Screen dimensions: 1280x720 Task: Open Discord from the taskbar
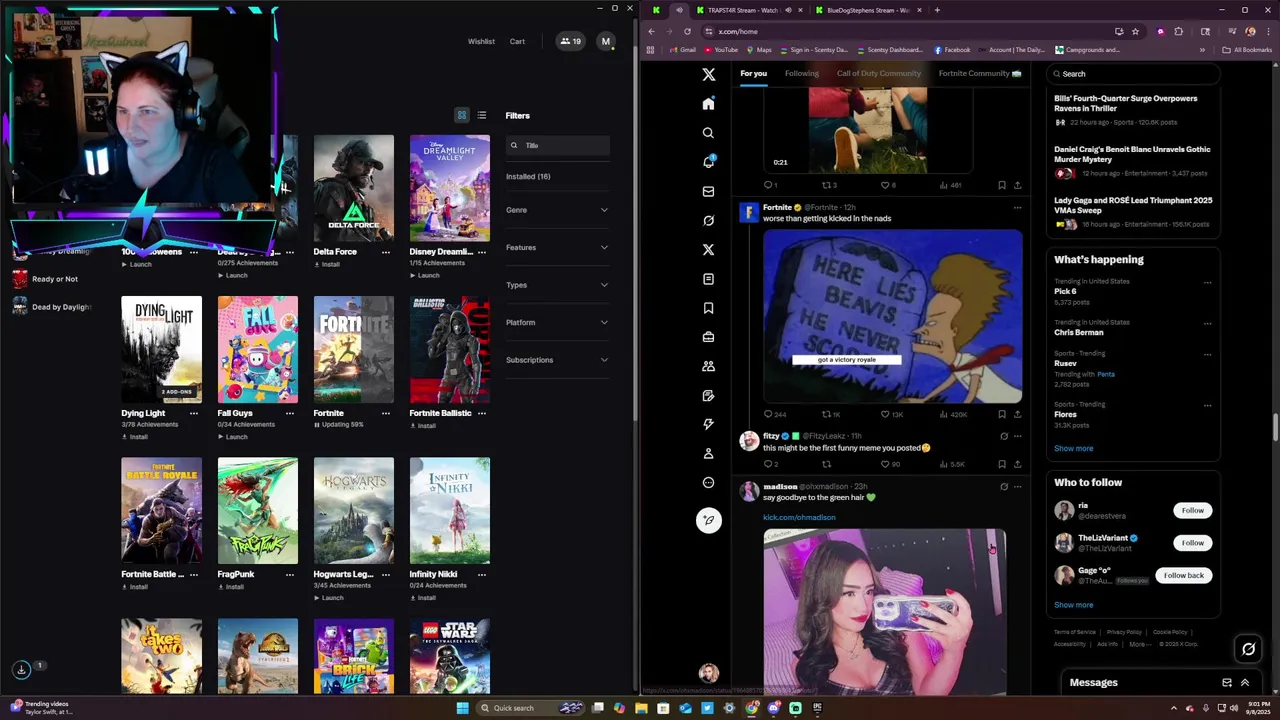coord(773,708)
